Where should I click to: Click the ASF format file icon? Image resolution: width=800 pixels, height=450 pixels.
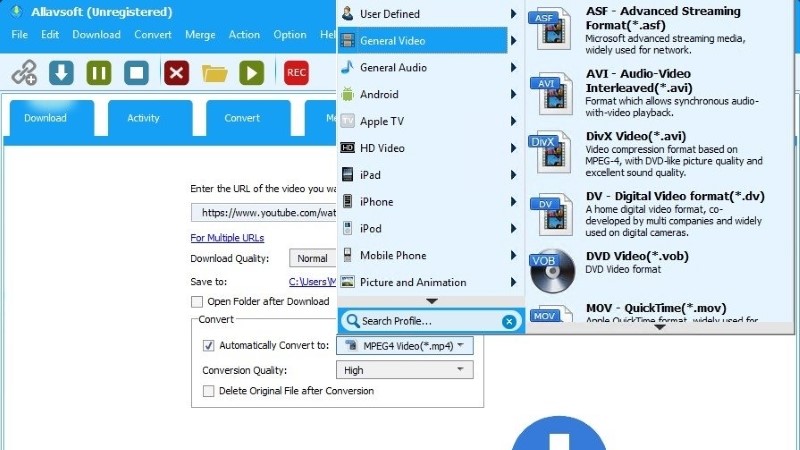coord(550,29)
